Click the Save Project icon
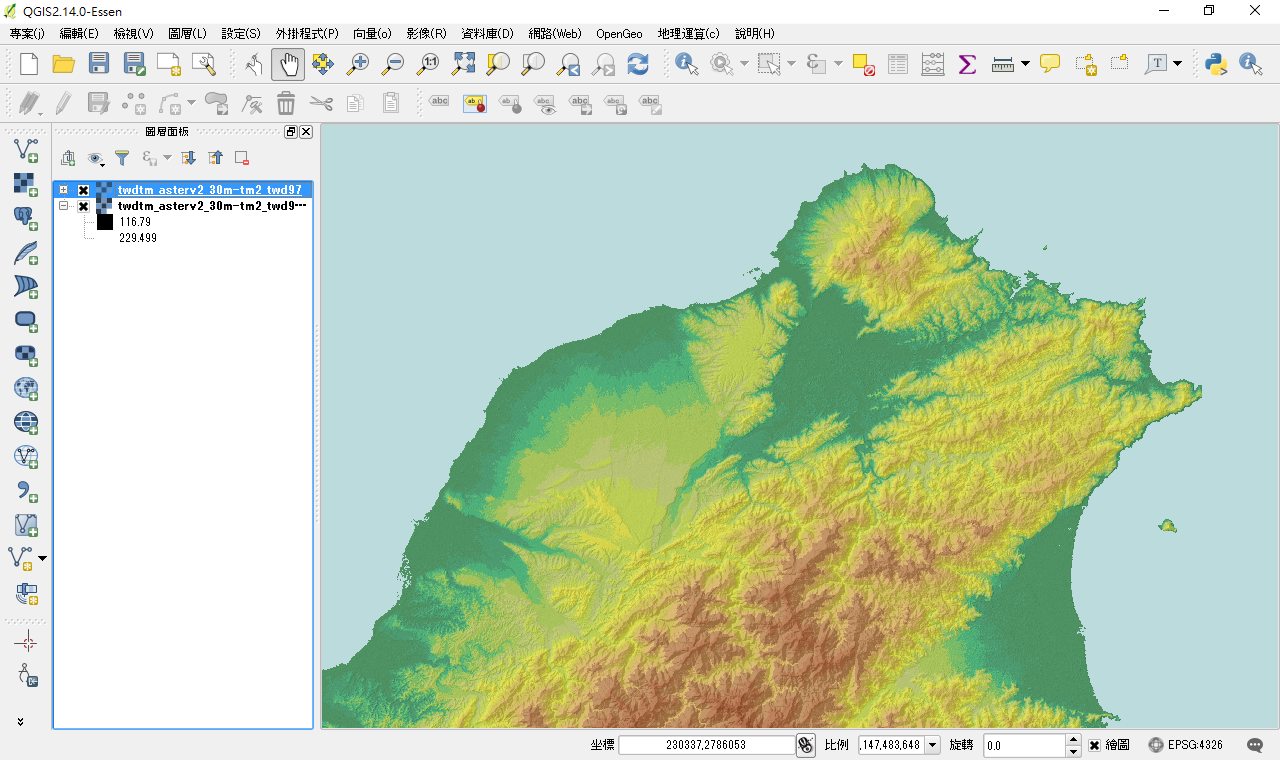Viewport: 1280px width, 760px height. pos(98,65)
